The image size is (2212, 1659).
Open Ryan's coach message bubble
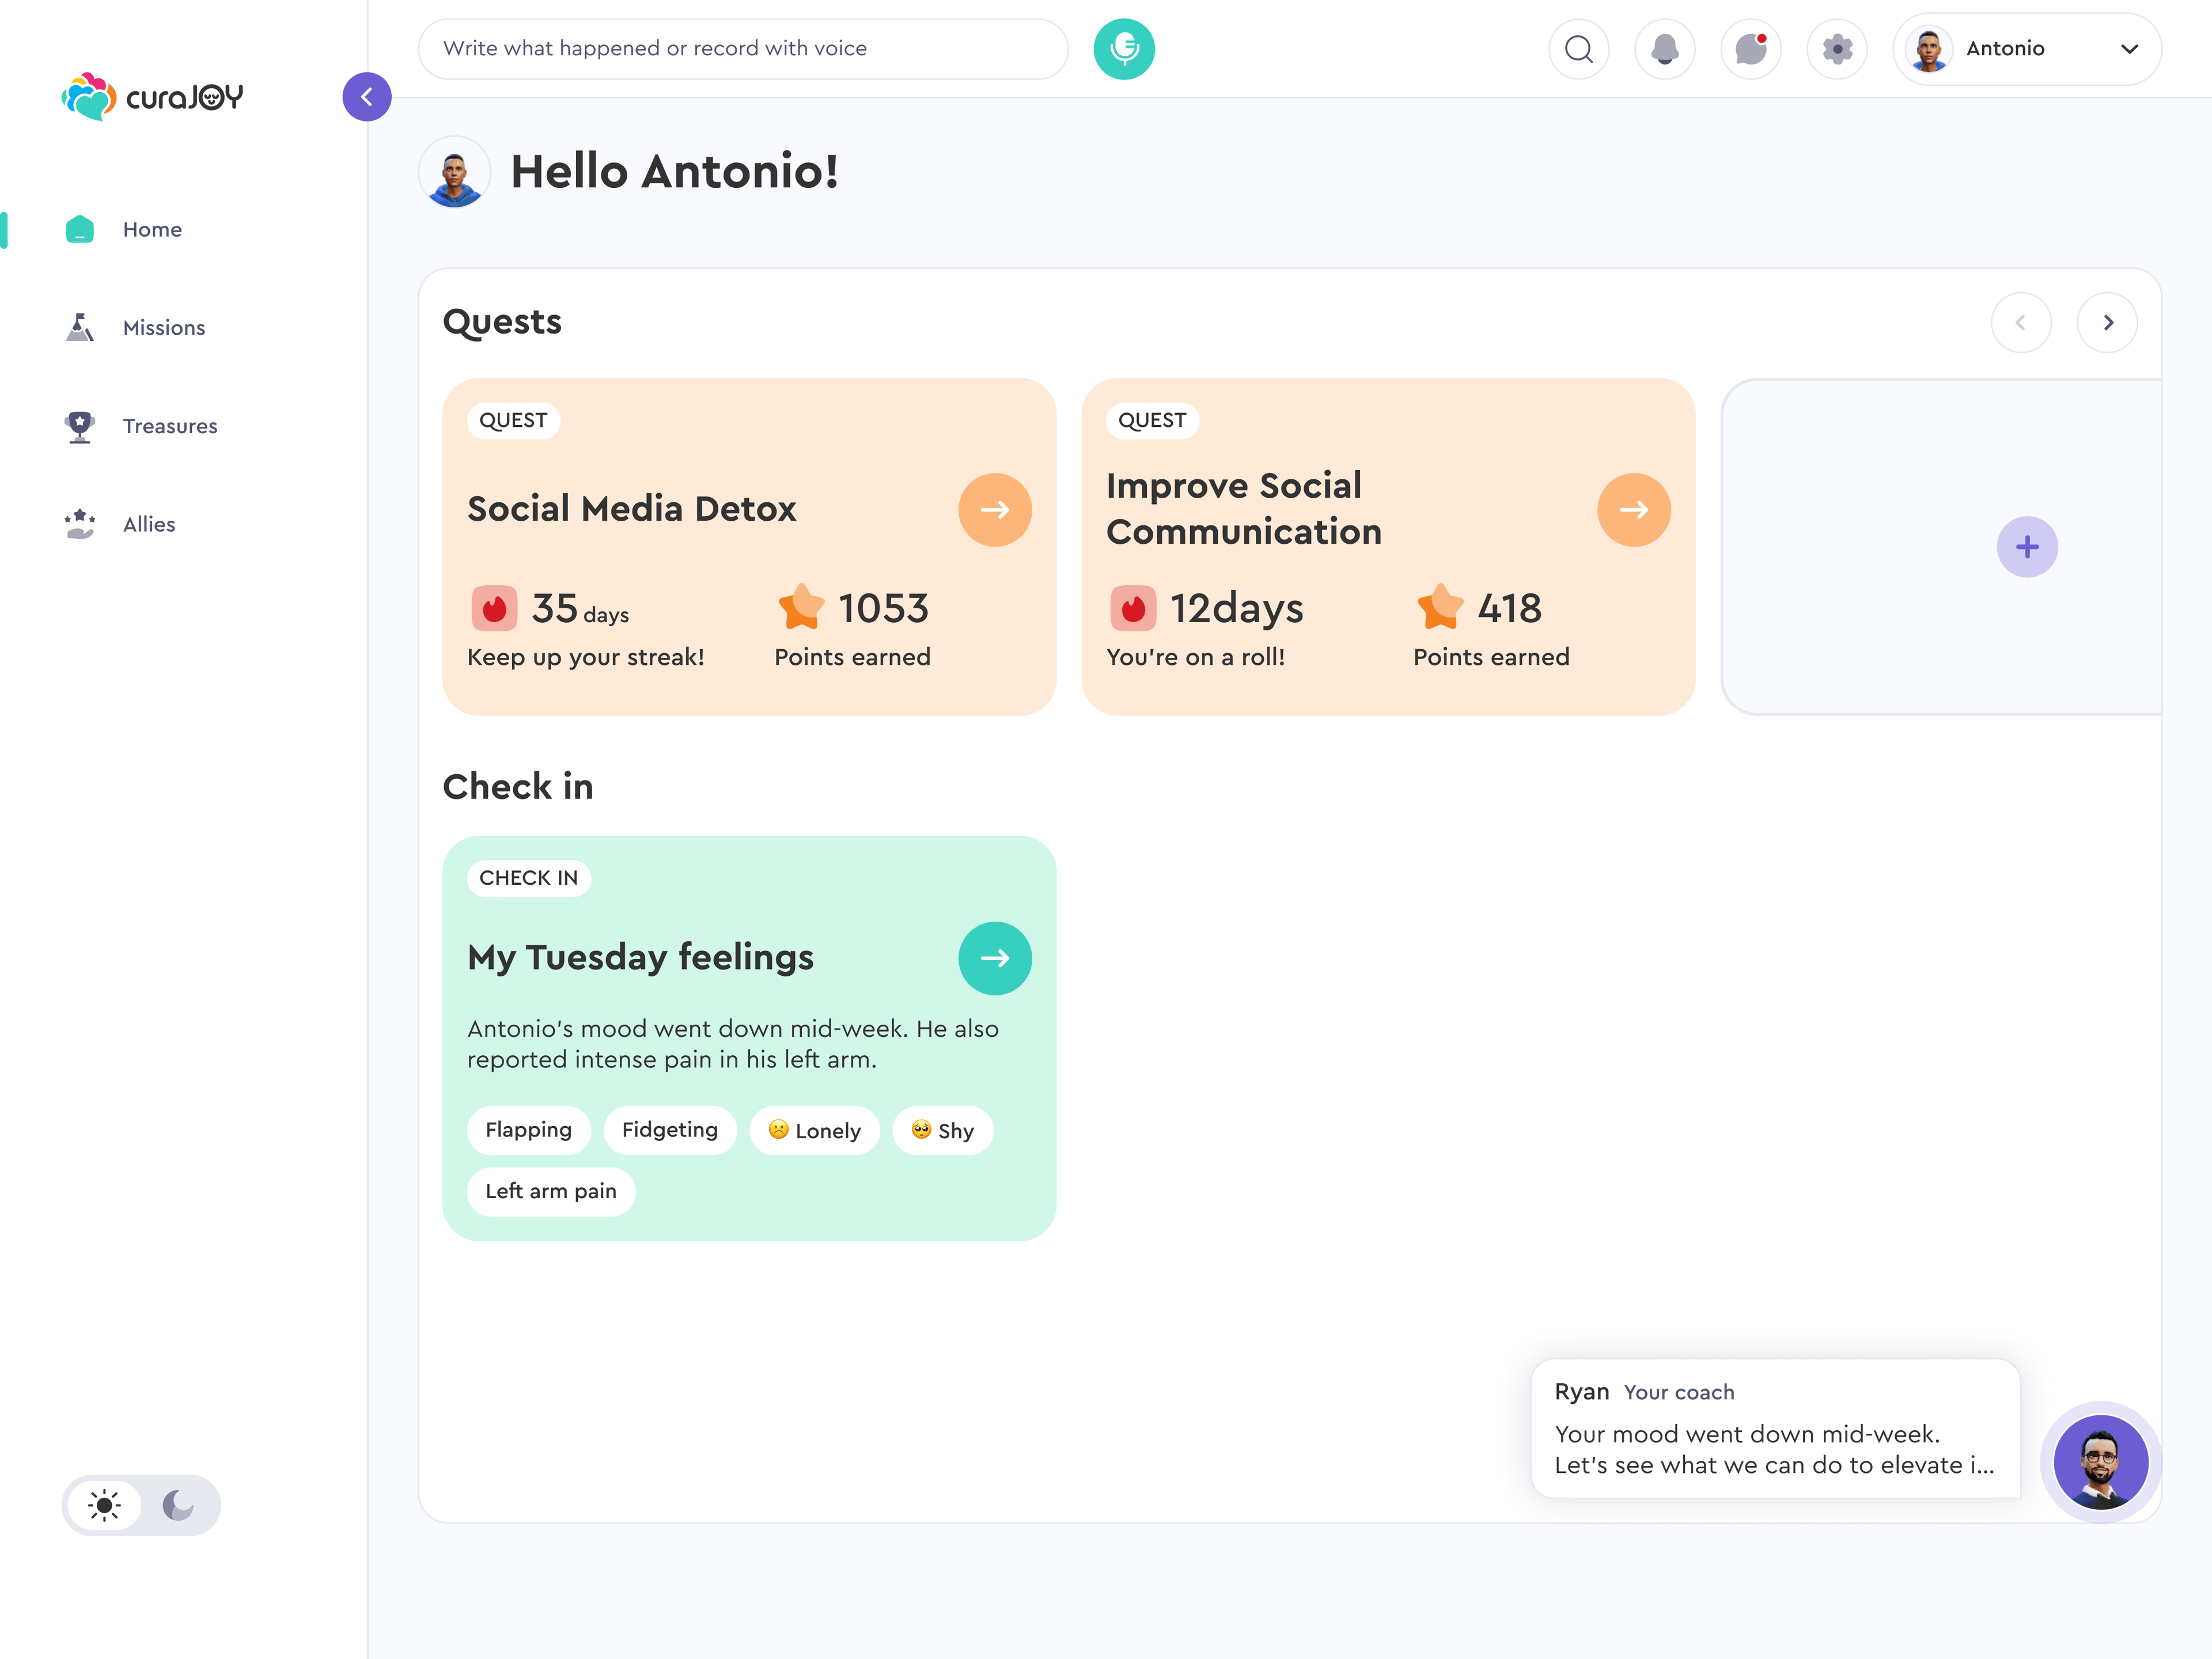tap(1775, 1428)
